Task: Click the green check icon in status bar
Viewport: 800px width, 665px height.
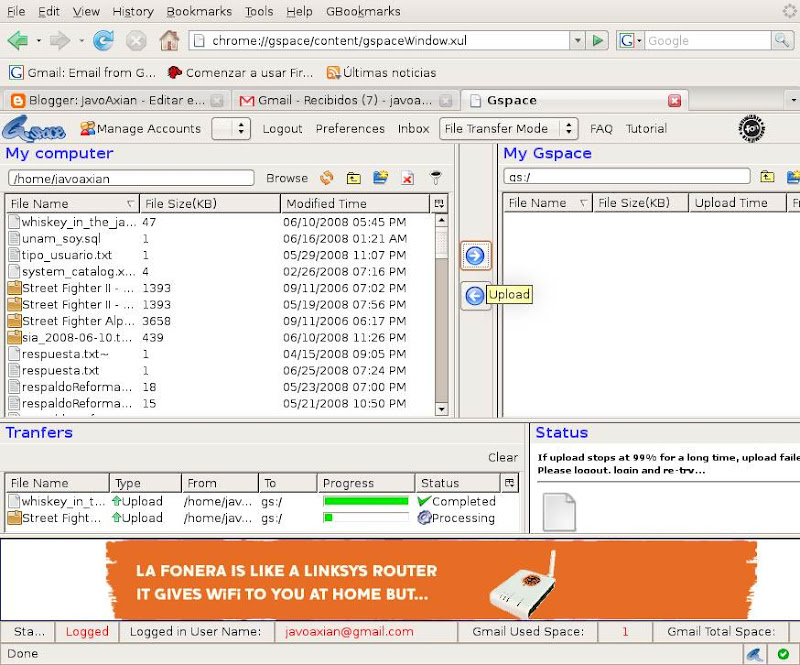Action: [x=783, y=654]
